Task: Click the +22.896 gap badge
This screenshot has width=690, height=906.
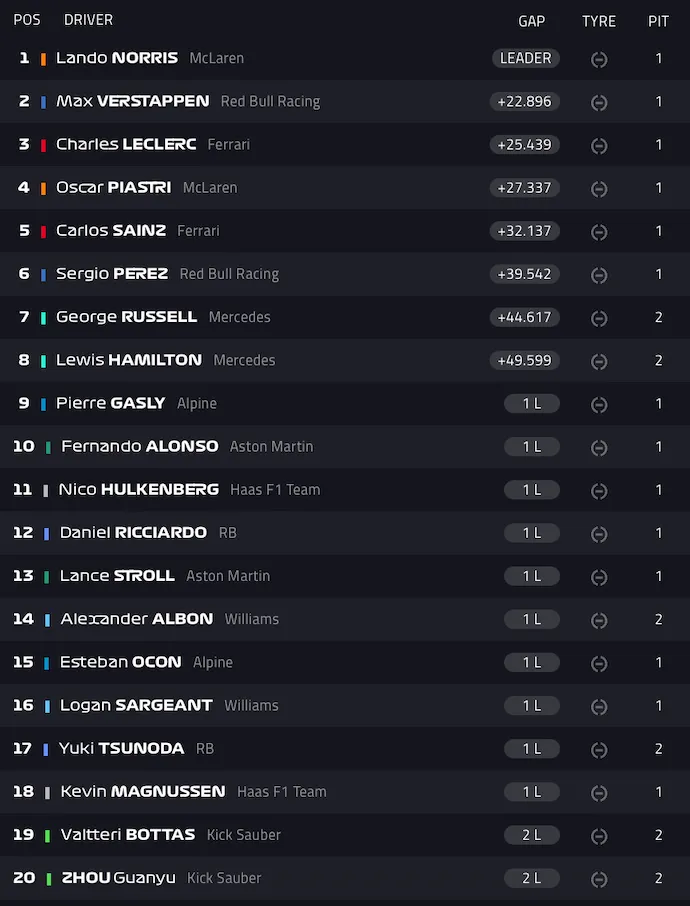Action: (x=524, y=101)
